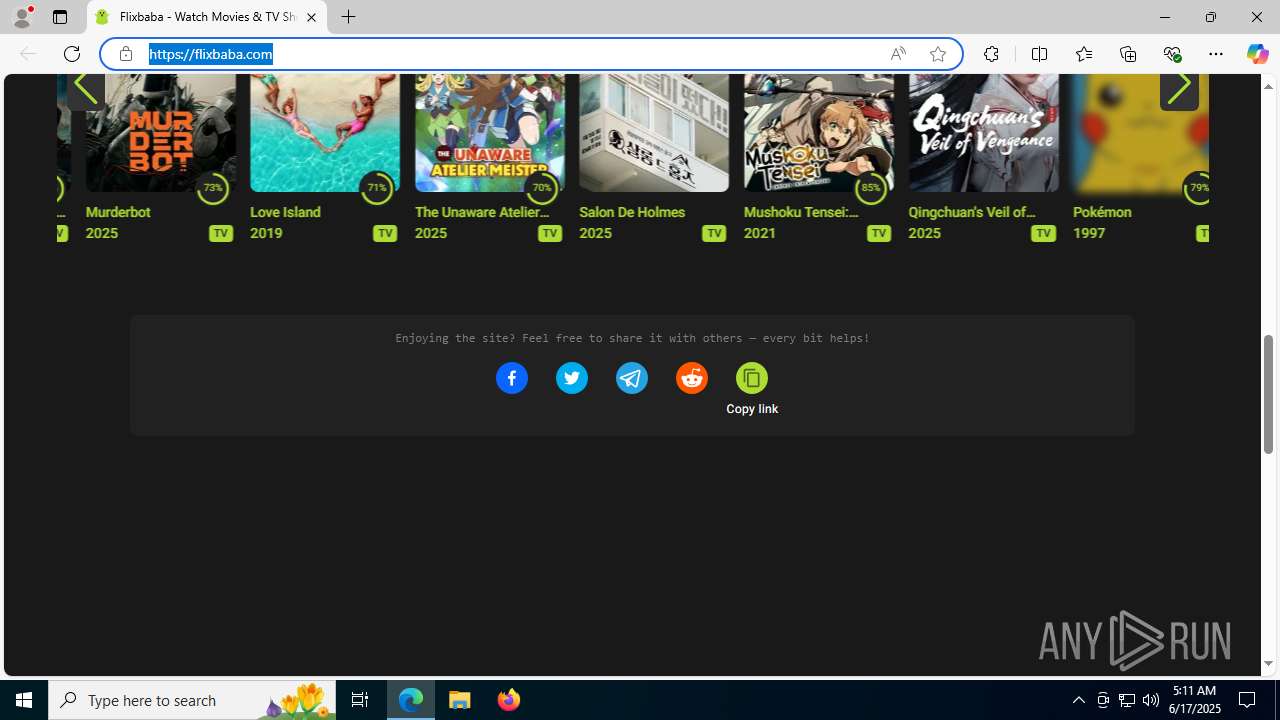Refresh the current page

pos(72,54)
